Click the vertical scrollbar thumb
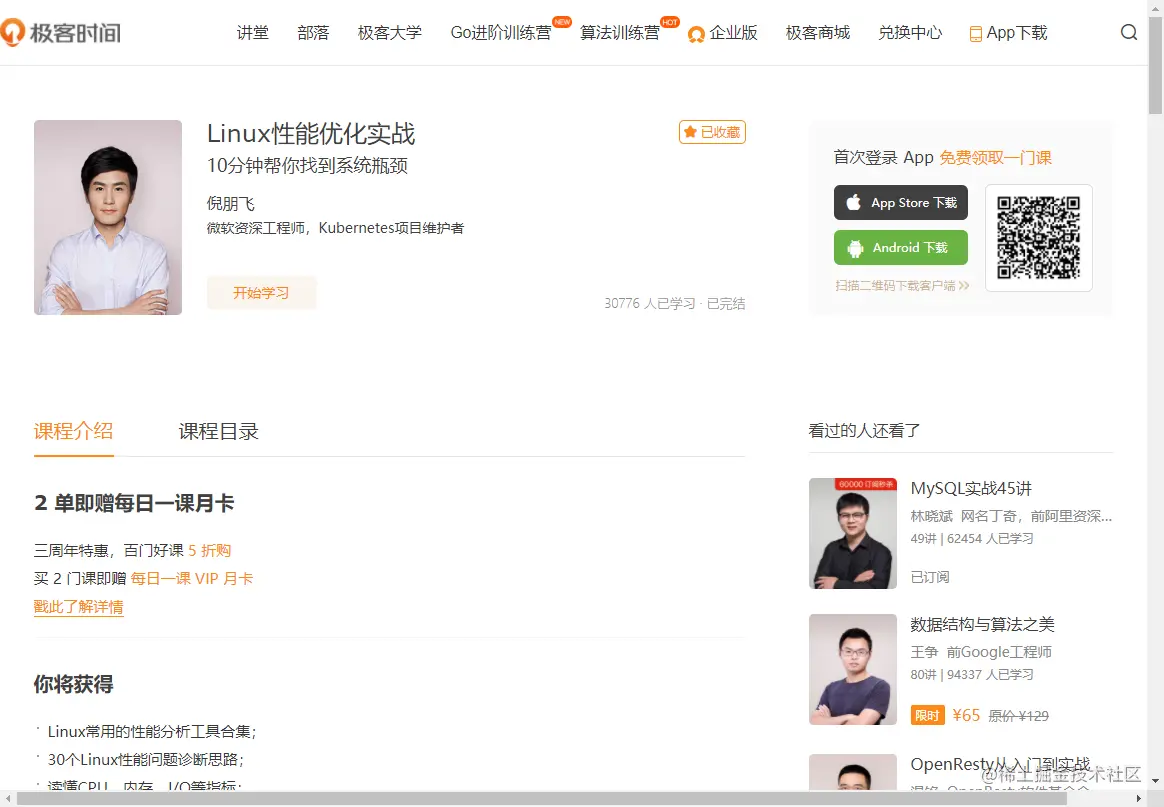The height and width of the screenshot is (807, 1164). click(x=1155, y=65)
